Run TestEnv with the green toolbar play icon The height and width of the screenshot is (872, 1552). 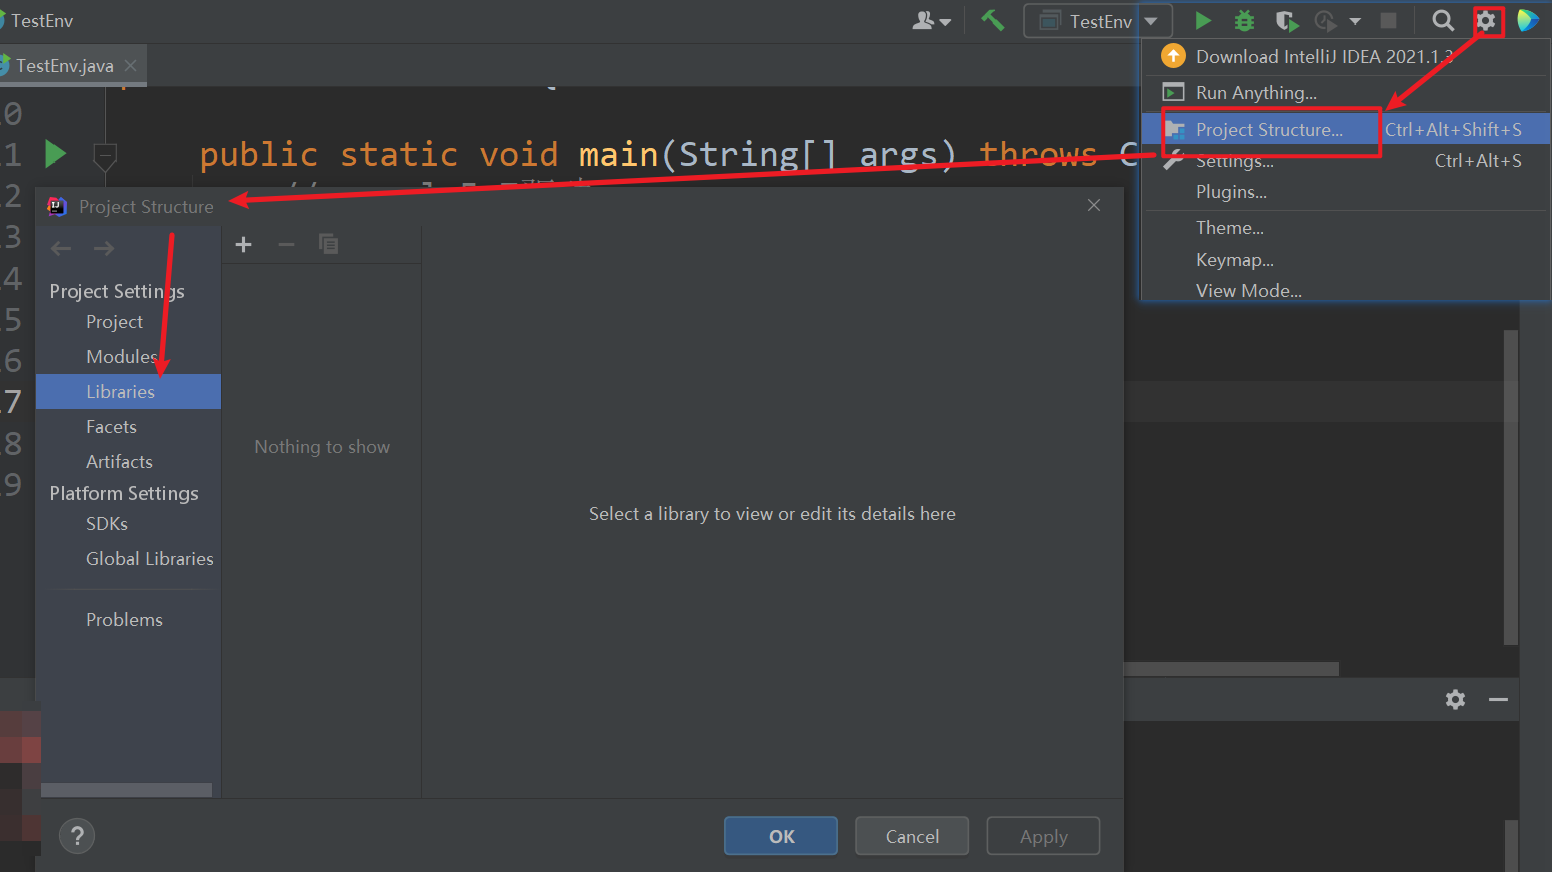(x=1203, y=20)
